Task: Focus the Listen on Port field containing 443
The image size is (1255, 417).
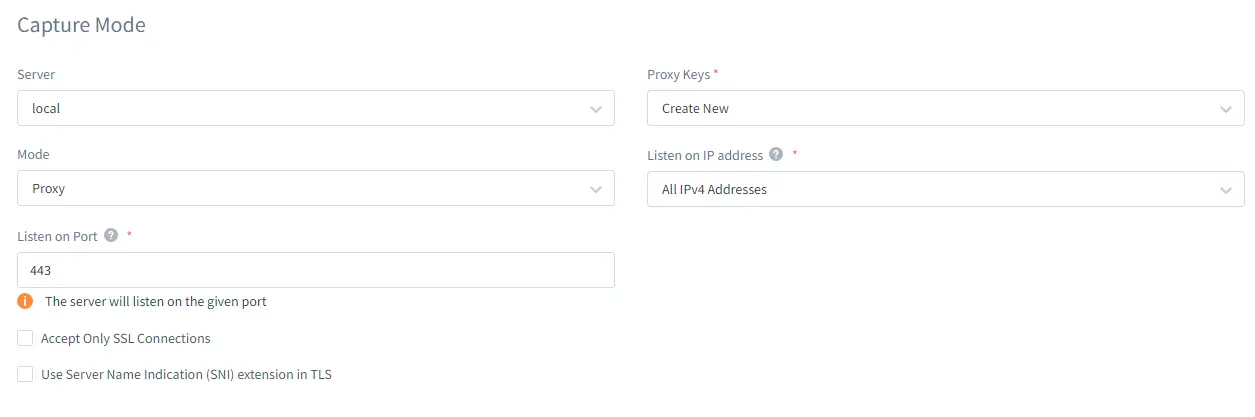Action: (316, 270)
